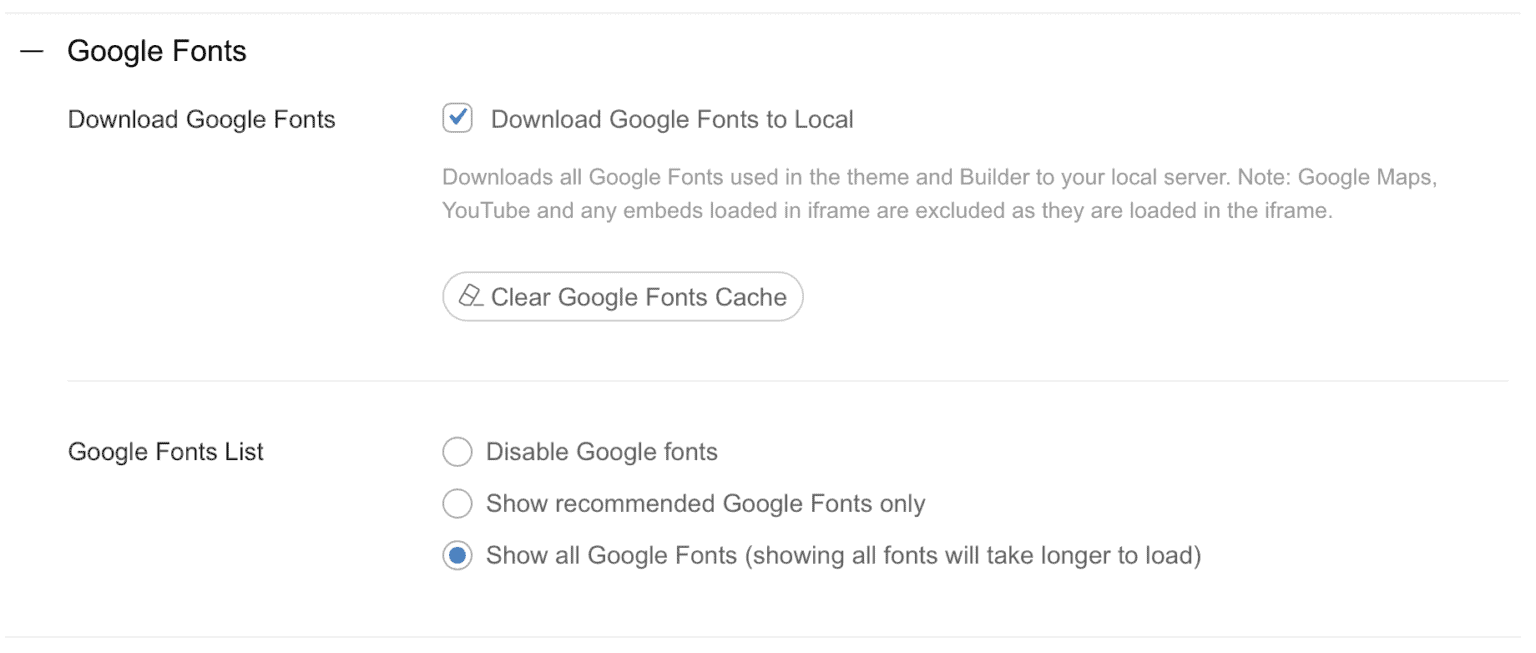Click the empty radio circle beside Disable
The image size is (1536, 653).
click(x=457, y=452)
